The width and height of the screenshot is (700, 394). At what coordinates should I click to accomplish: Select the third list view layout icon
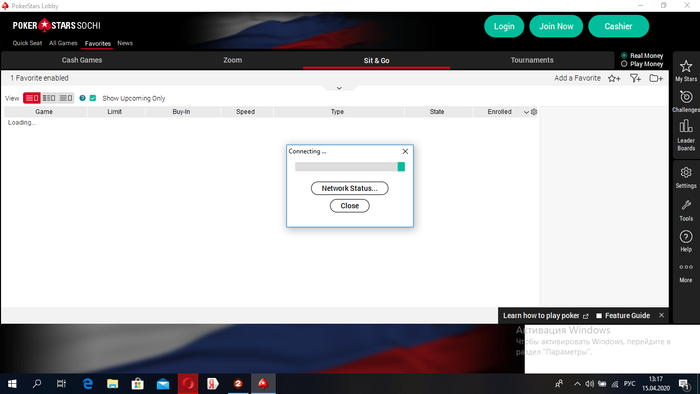pyautogui.click(x=66, y=98)
